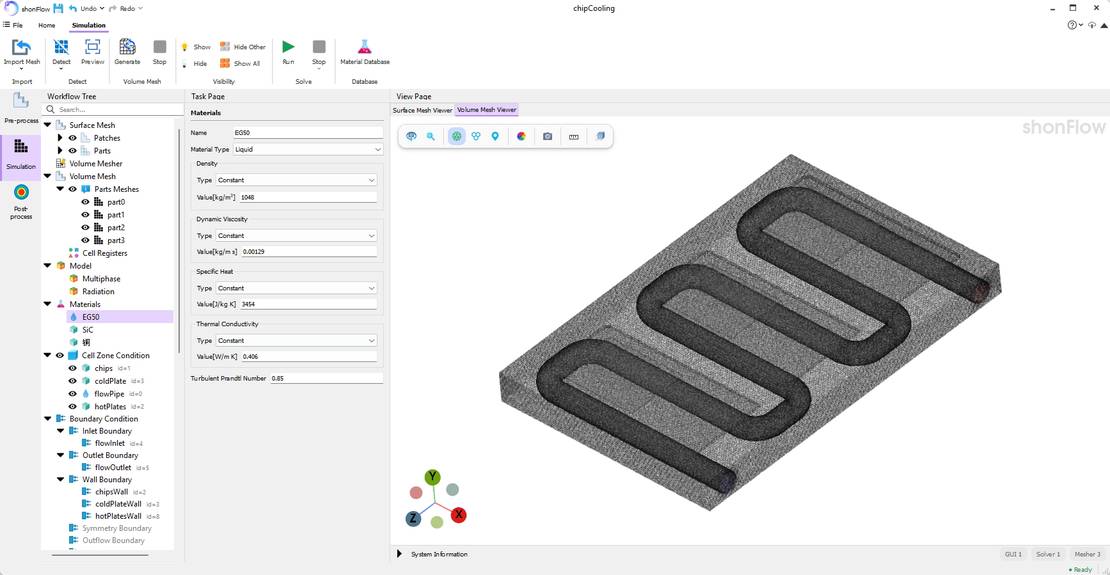The image size is (1110, 575).
Task: Hide part2 mesh with eye icon
Action: (x=86, y=227)
